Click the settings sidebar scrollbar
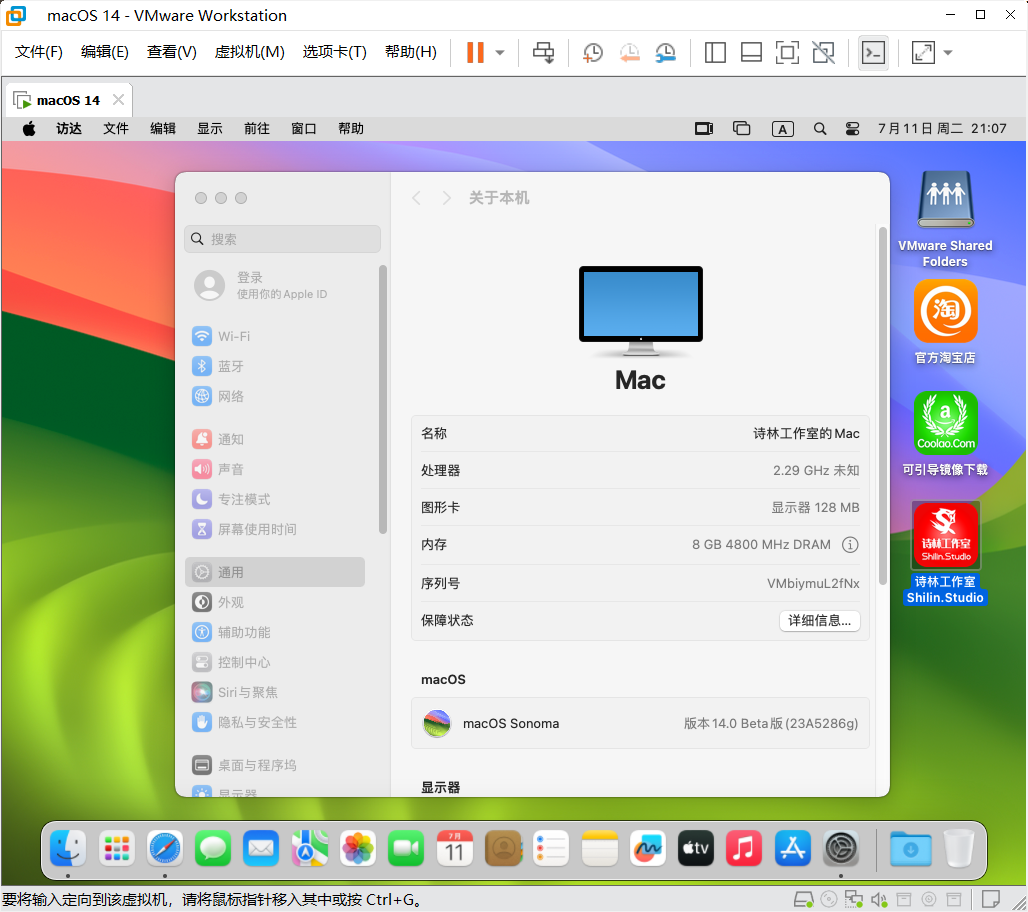Screen dimensions: 1028x912 click(x=382, y=400)
